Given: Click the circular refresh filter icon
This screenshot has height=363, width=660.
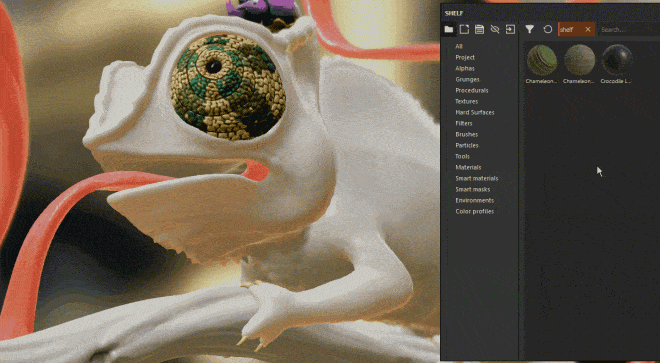Looking at the screenshot, I should (548, 29).
